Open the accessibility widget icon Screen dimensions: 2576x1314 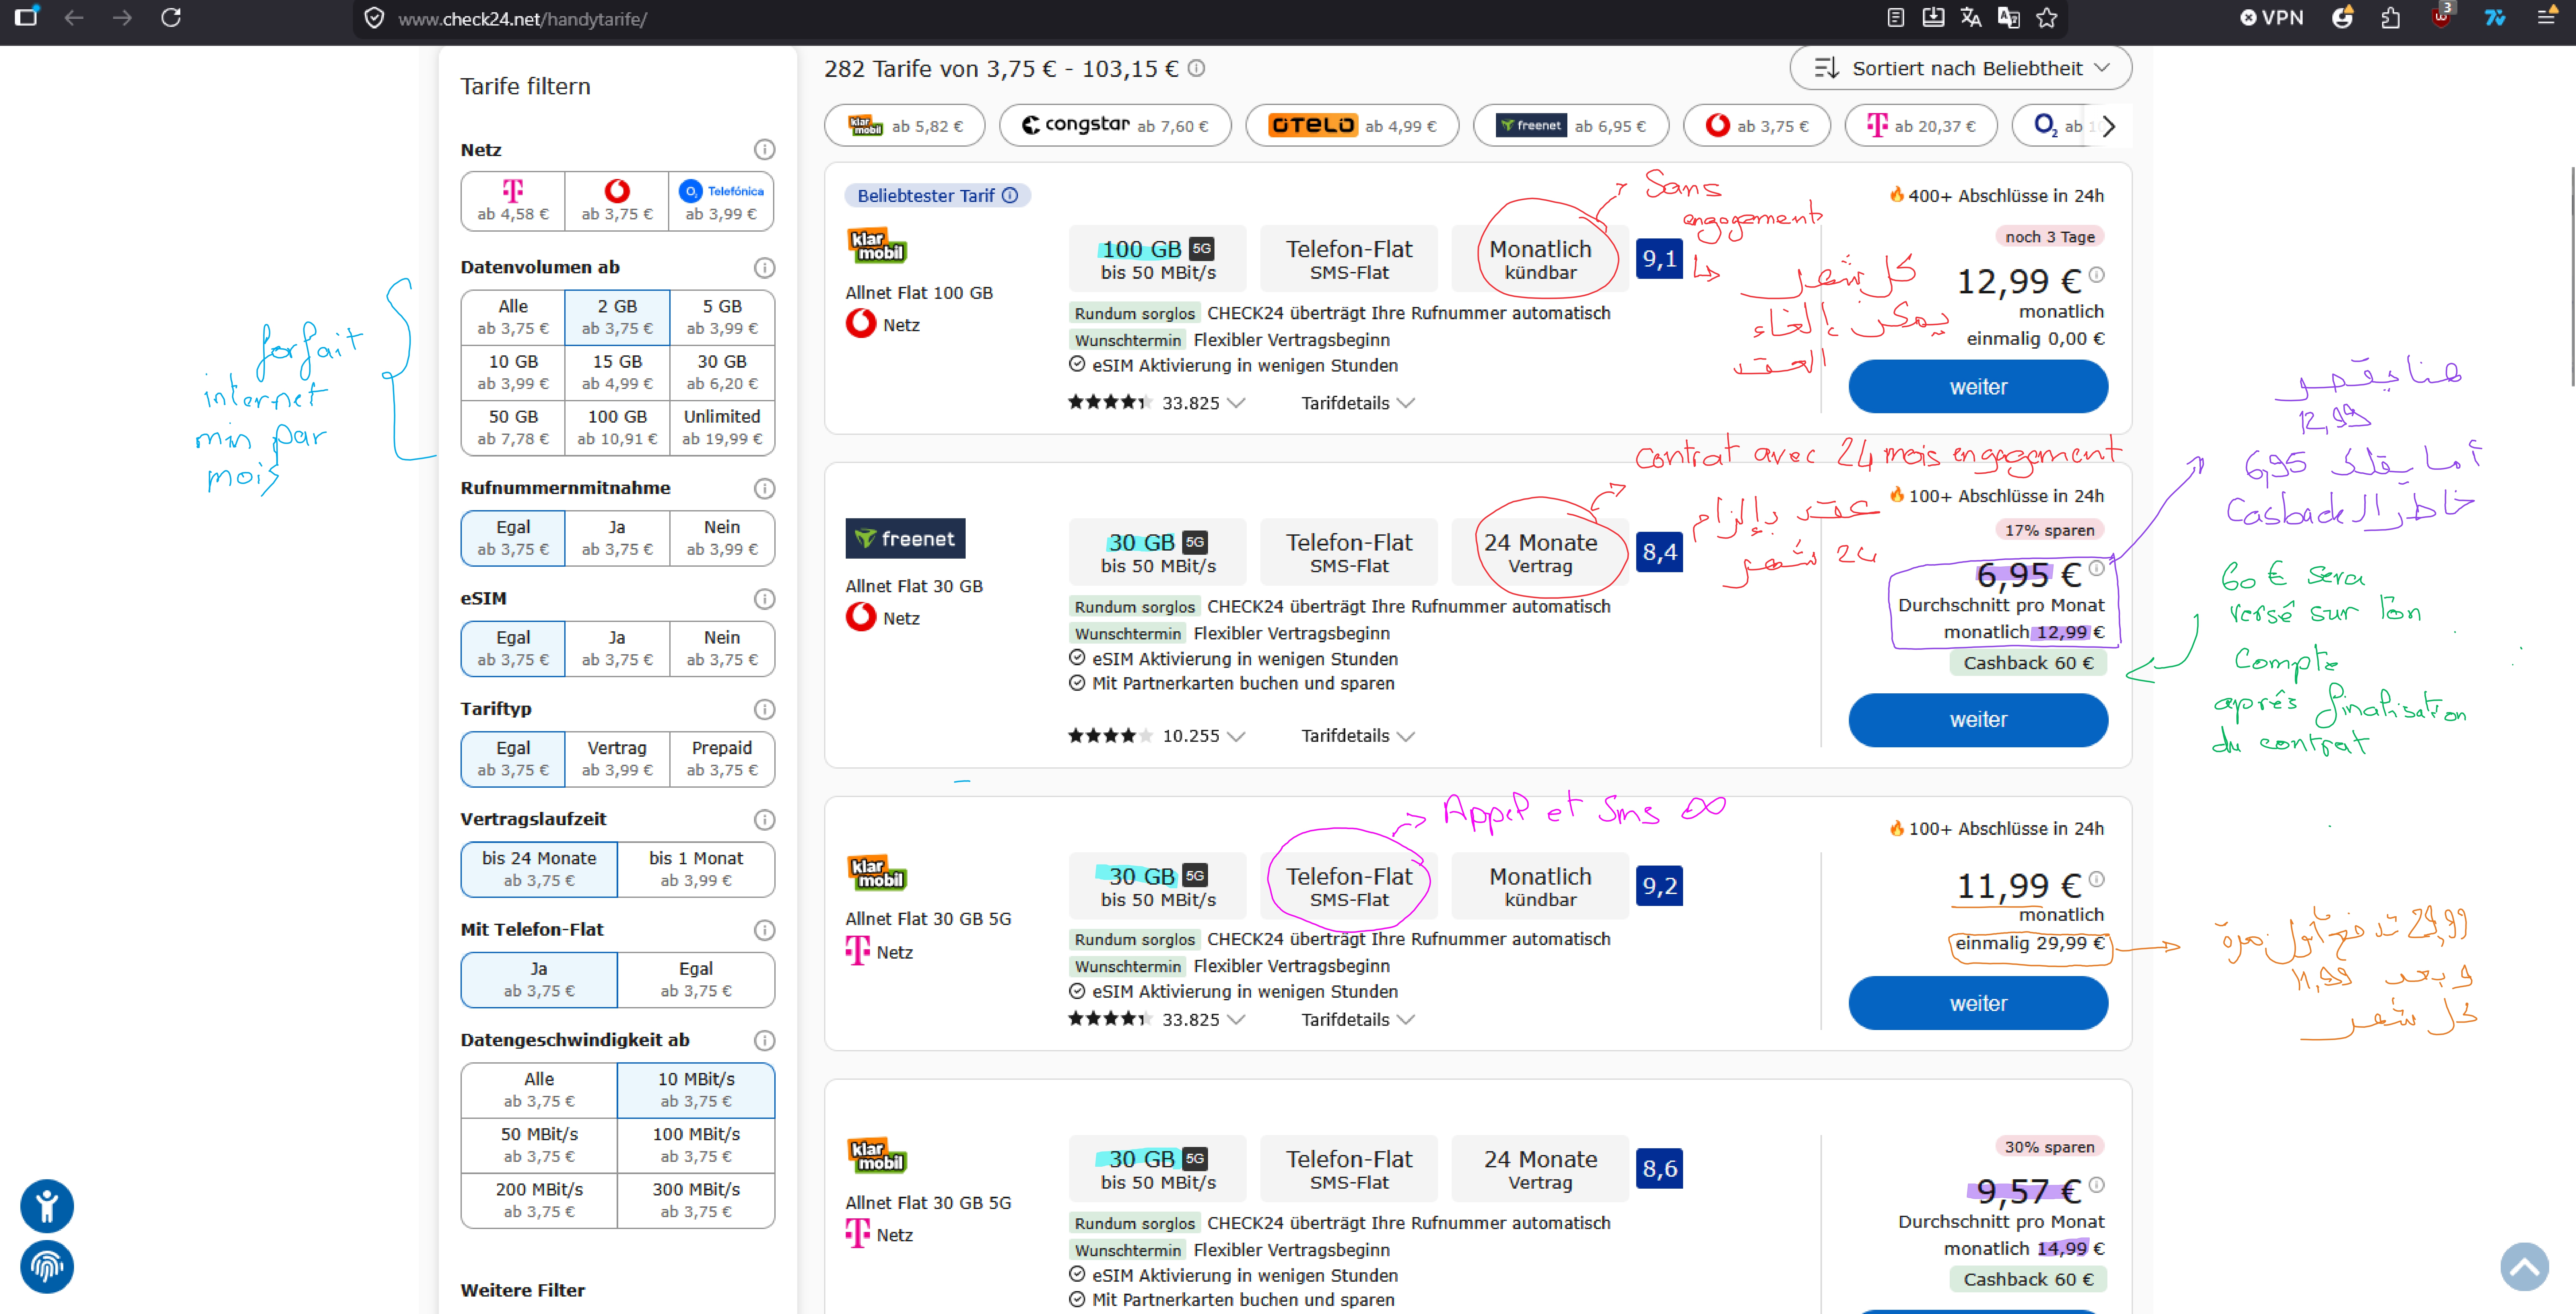47,1206
